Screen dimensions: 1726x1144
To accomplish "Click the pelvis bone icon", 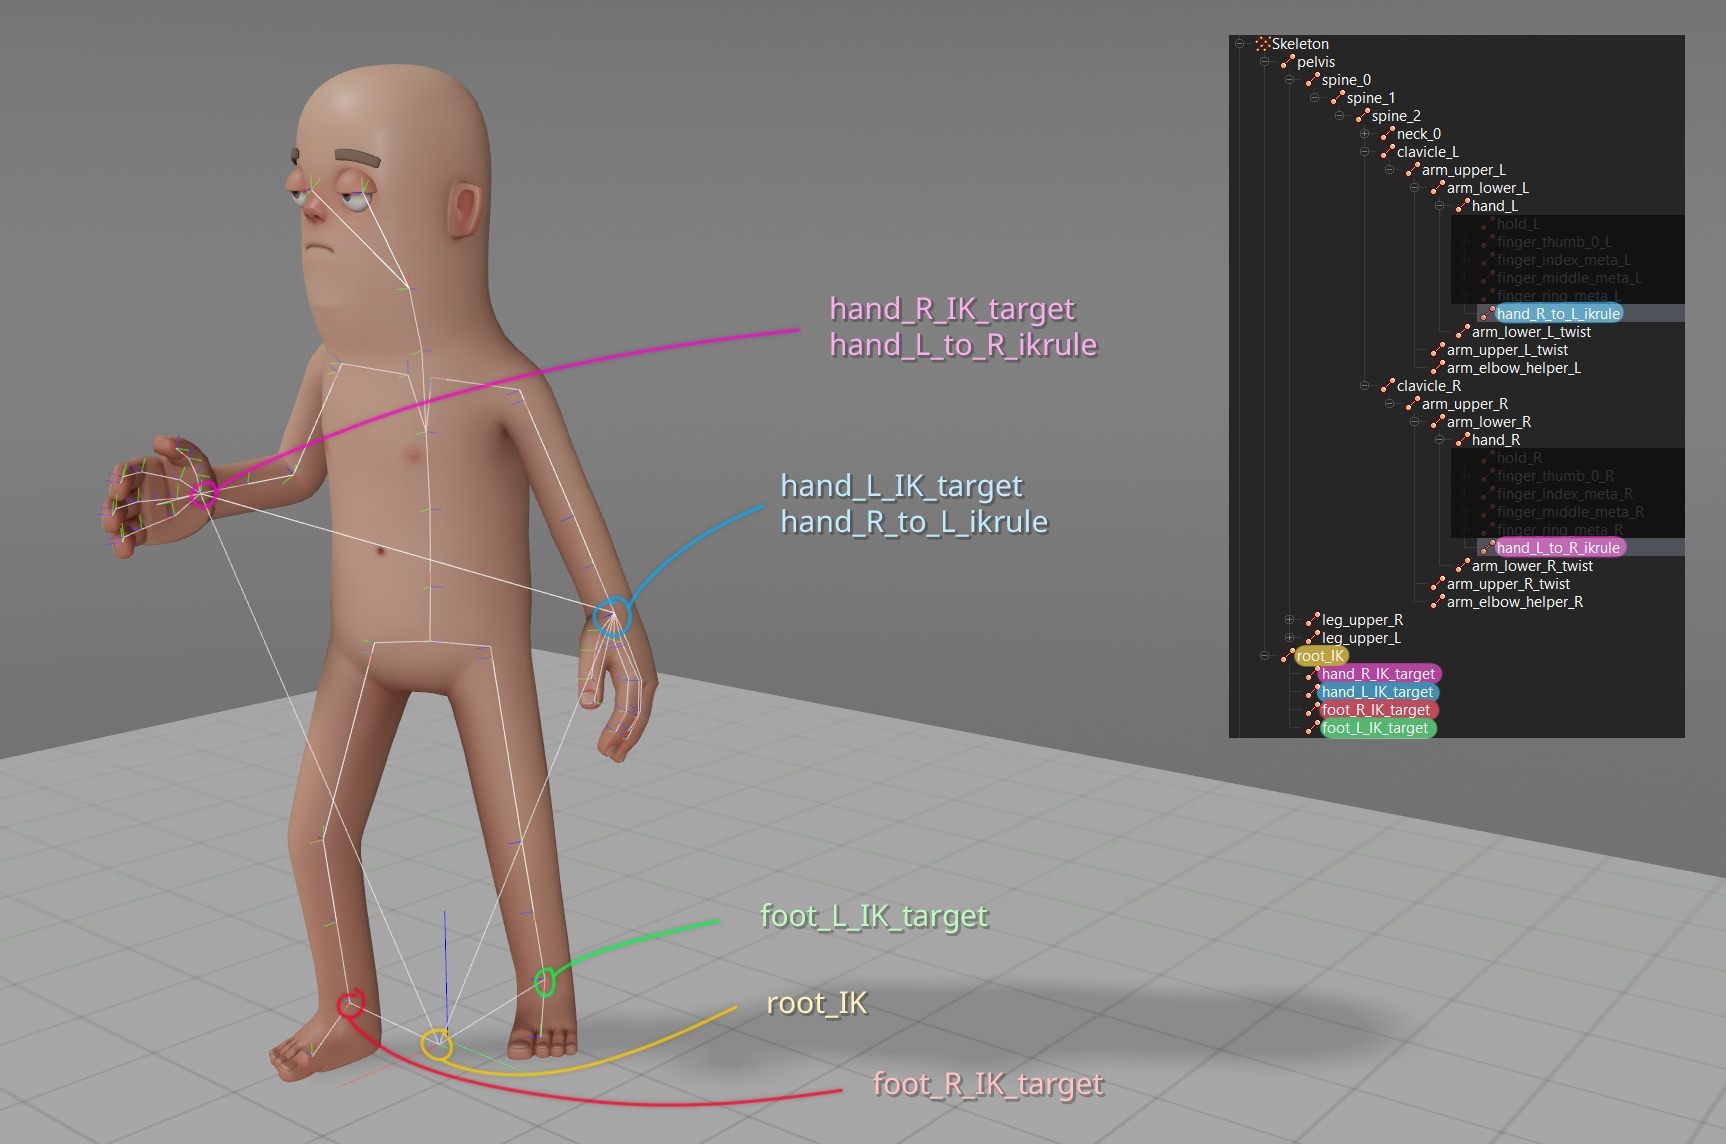I will [1288, 62].
